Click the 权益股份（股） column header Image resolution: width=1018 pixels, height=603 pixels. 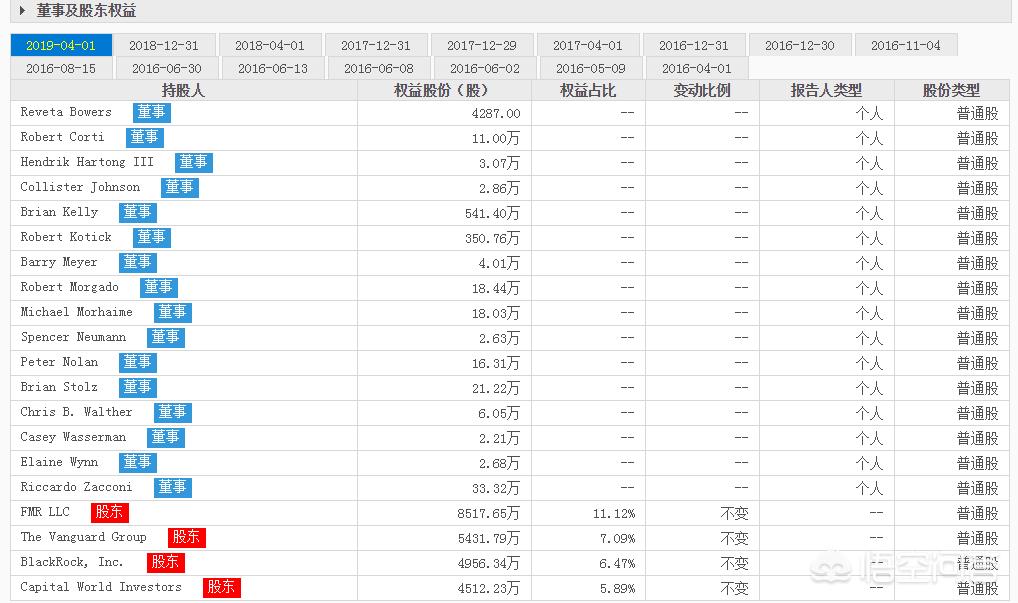pos(444,90)
